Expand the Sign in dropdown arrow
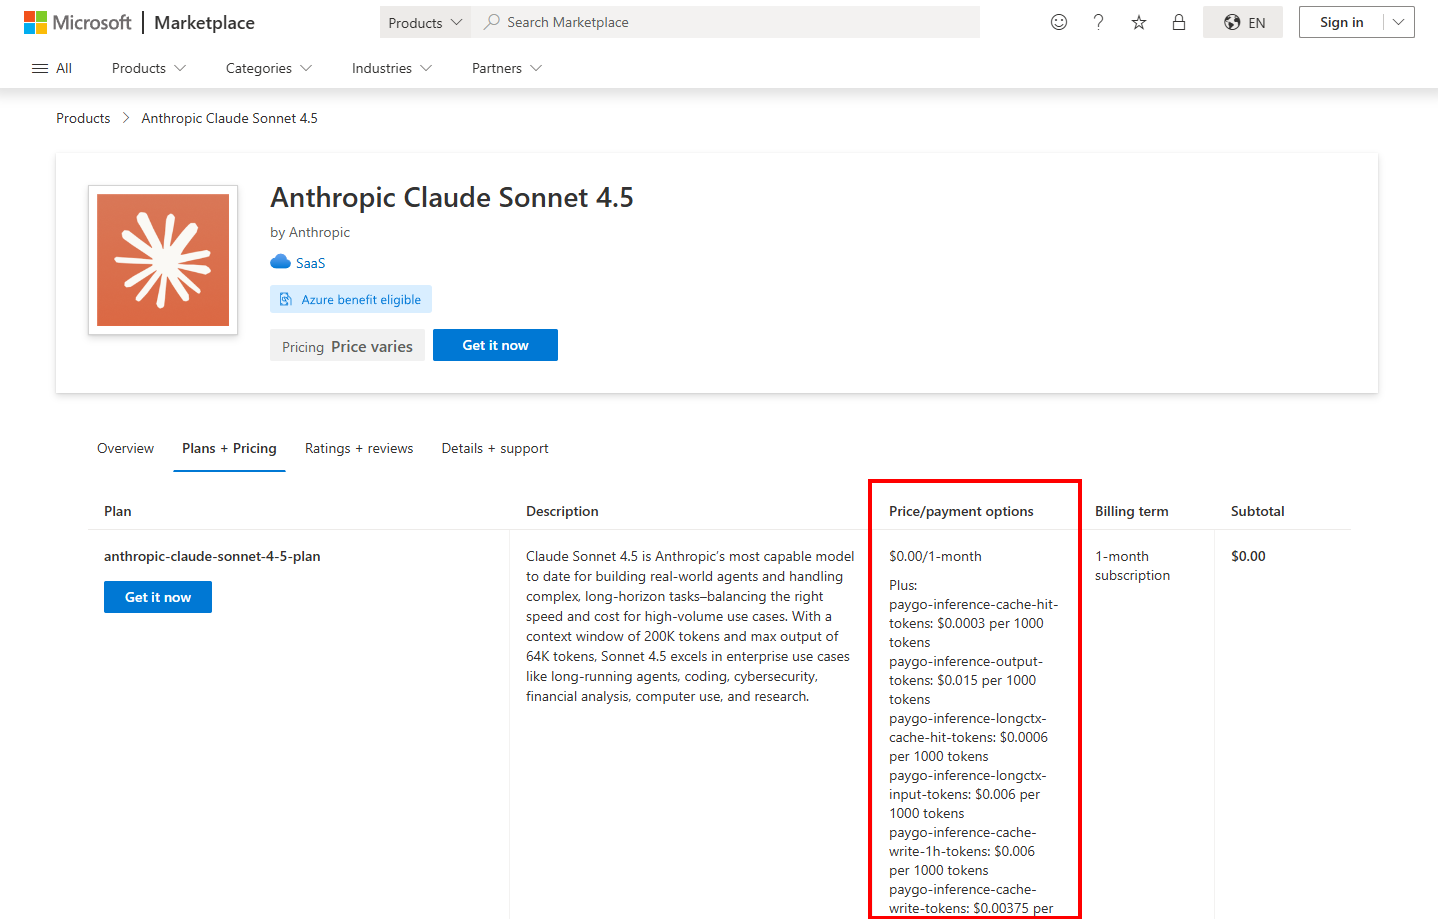The width and height of the screenshot is (1438, 919). click(x=1399, y=22)
